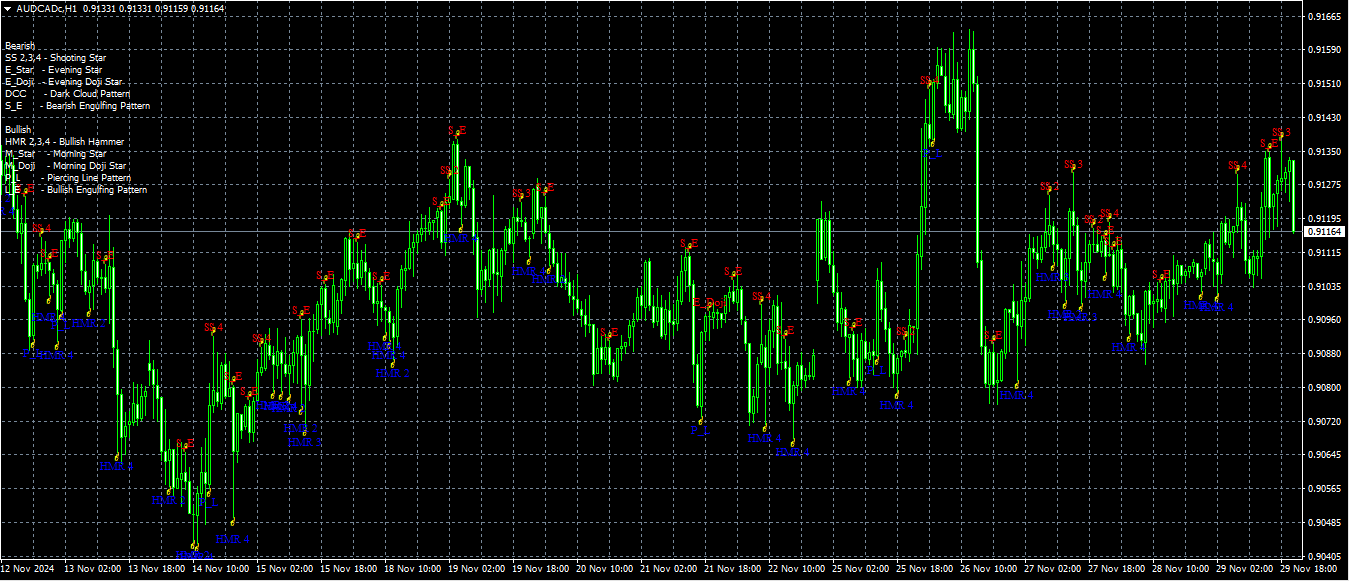
Task: Click the AUDCADc,H1 chart title text
Action: point(47,8)
